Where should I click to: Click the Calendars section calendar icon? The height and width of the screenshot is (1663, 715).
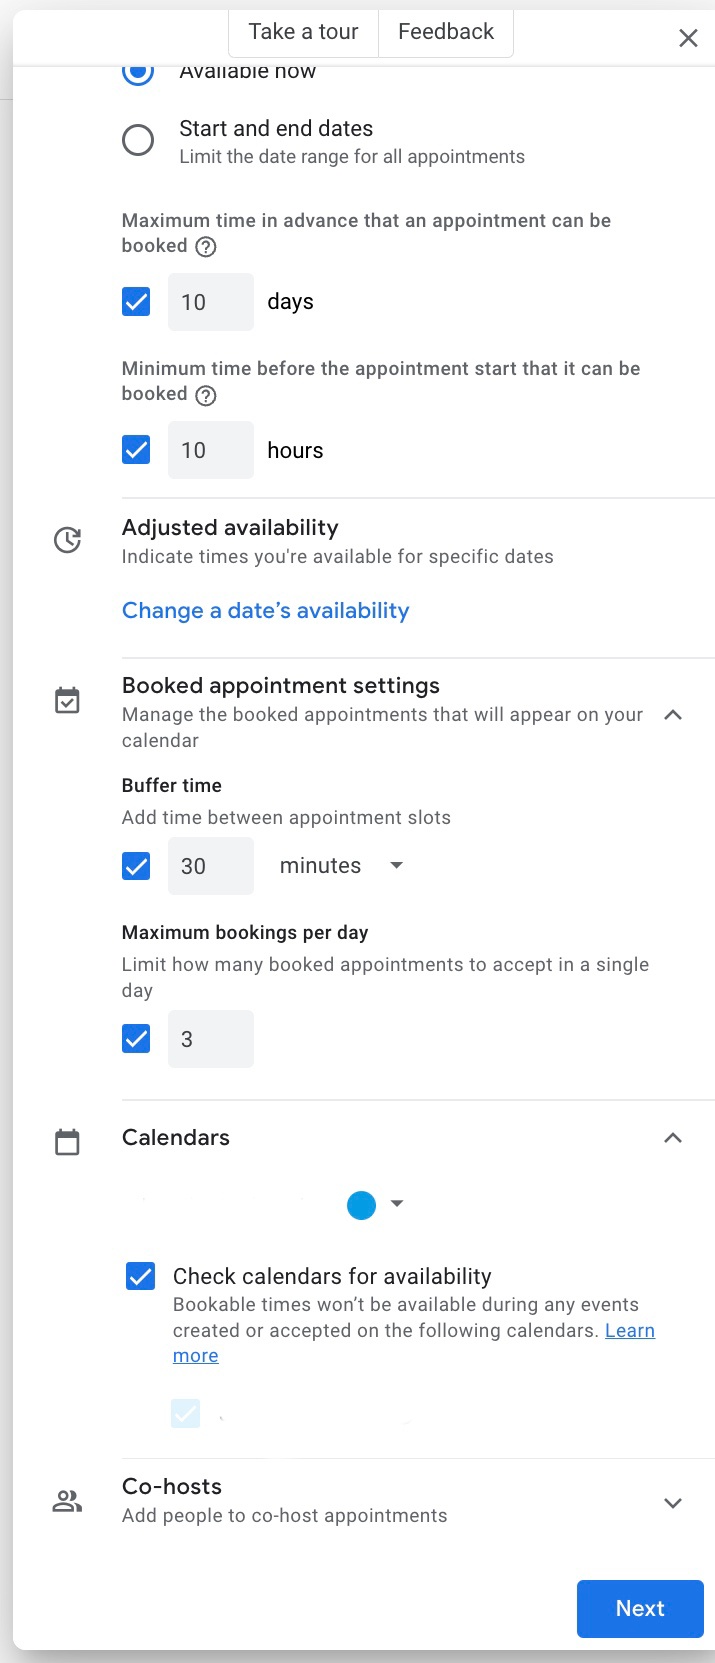(x=67, y=1142)
